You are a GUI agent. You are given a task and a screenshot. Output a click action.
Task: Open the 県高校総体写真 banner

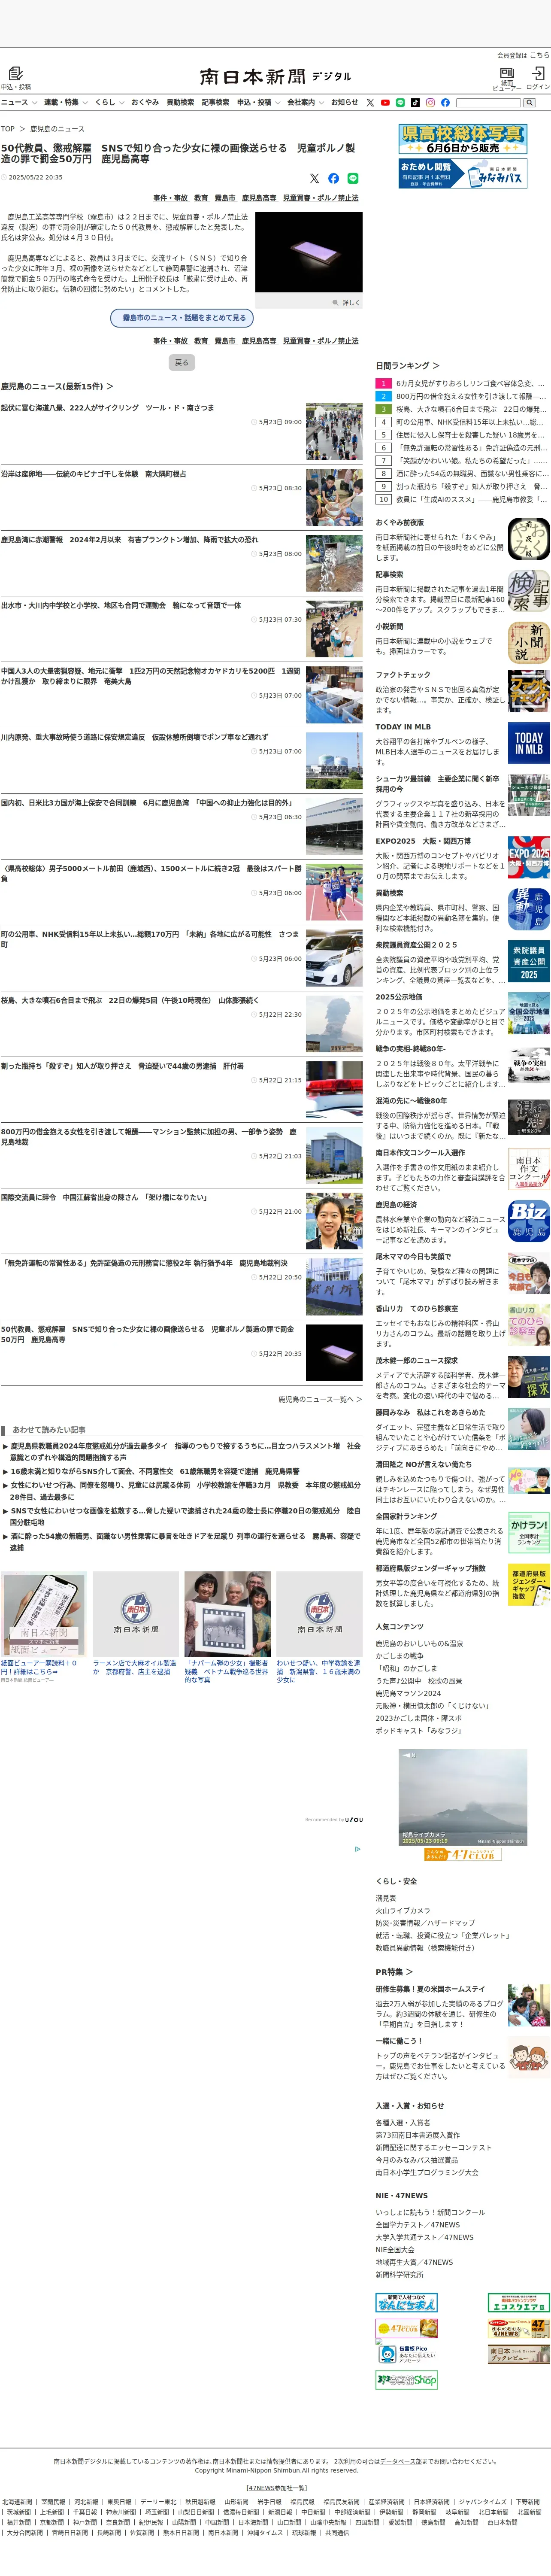click(463, 139)
